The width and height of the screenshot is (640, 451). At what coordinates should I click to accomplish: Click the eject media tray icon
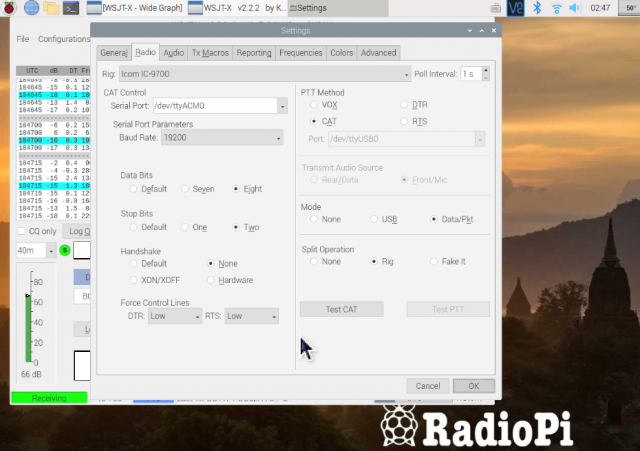[x=496, y=8]
